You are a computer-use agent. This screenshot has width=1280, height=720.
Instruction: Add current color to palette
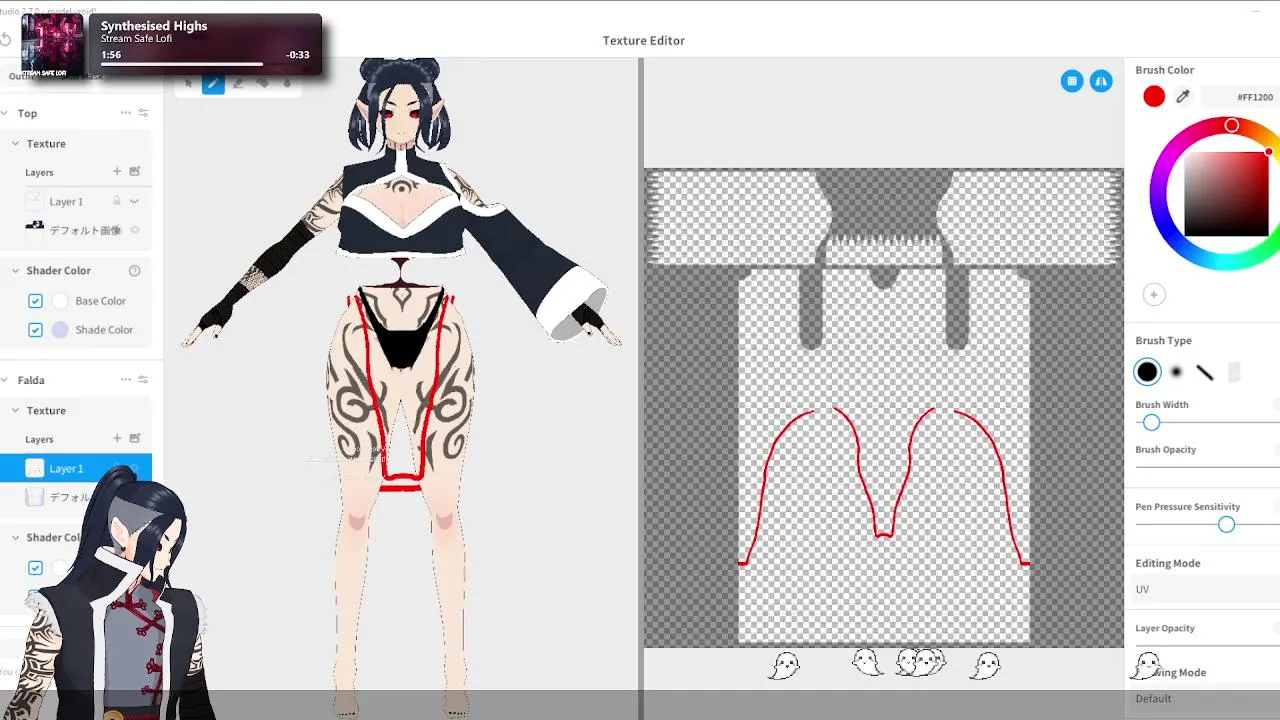pos(1154,295)
